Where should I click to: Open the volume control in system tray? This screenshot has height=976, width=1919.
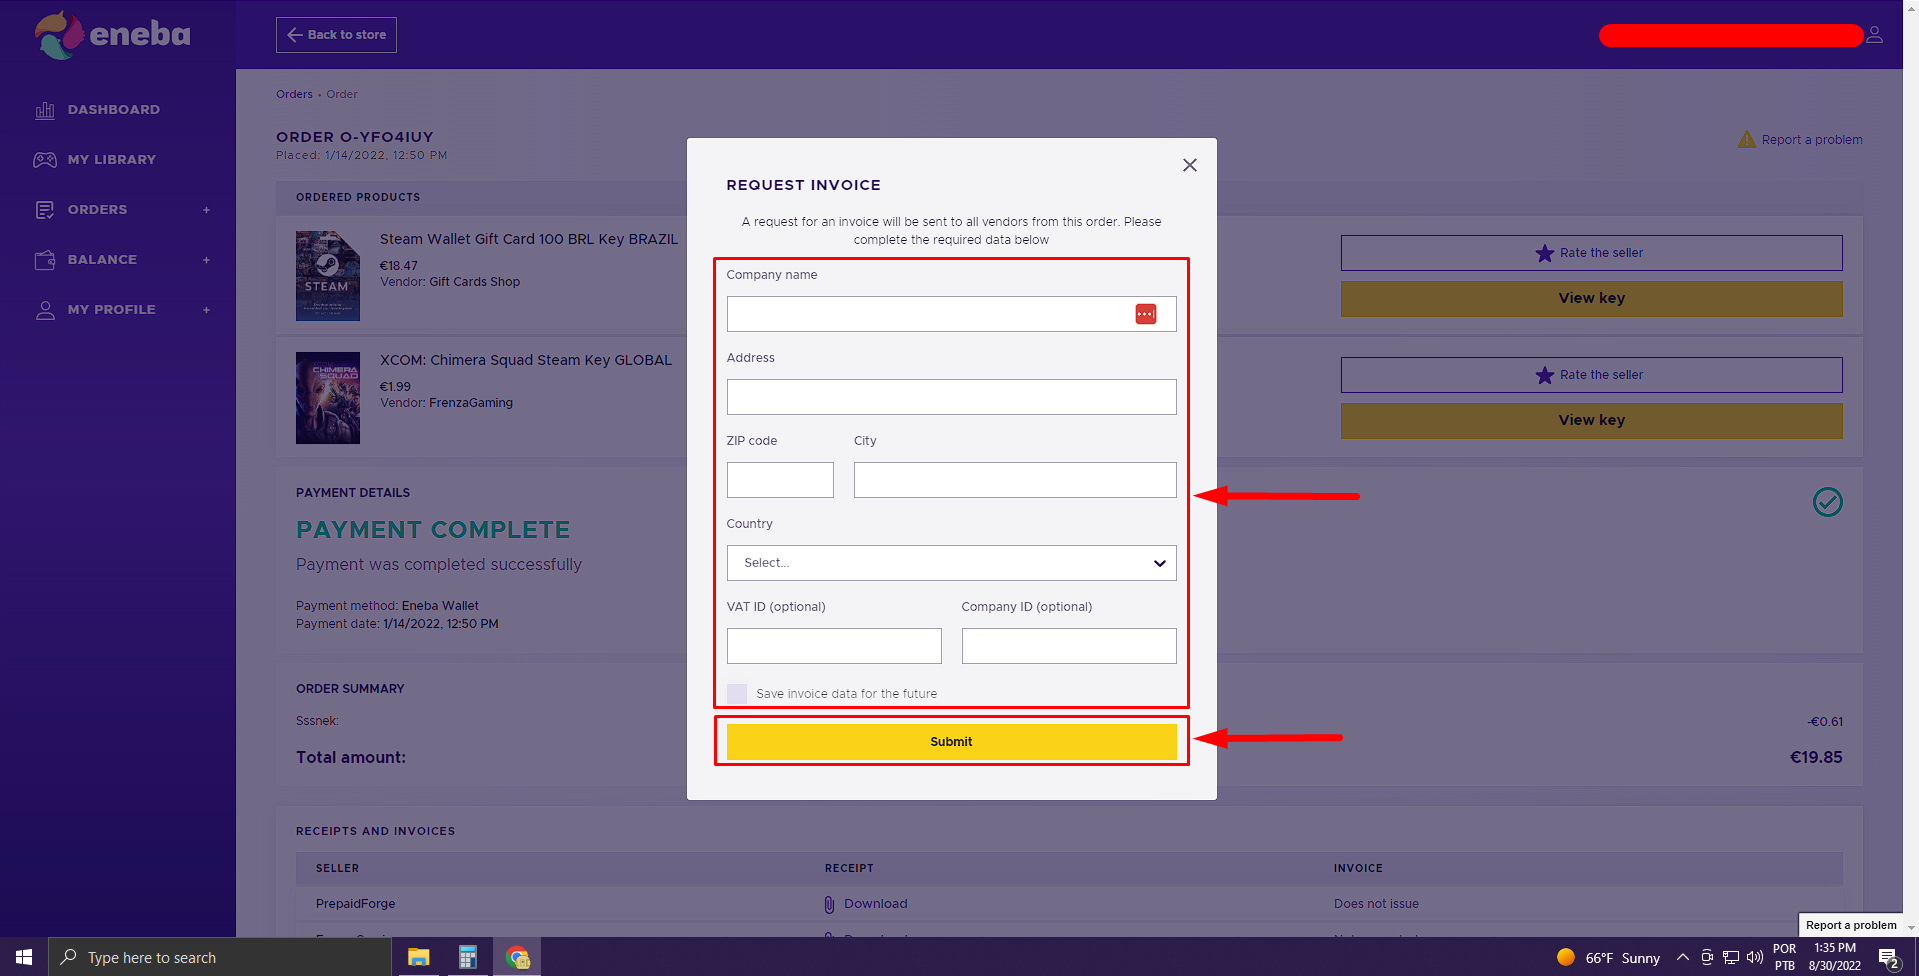pos(1755,957)
